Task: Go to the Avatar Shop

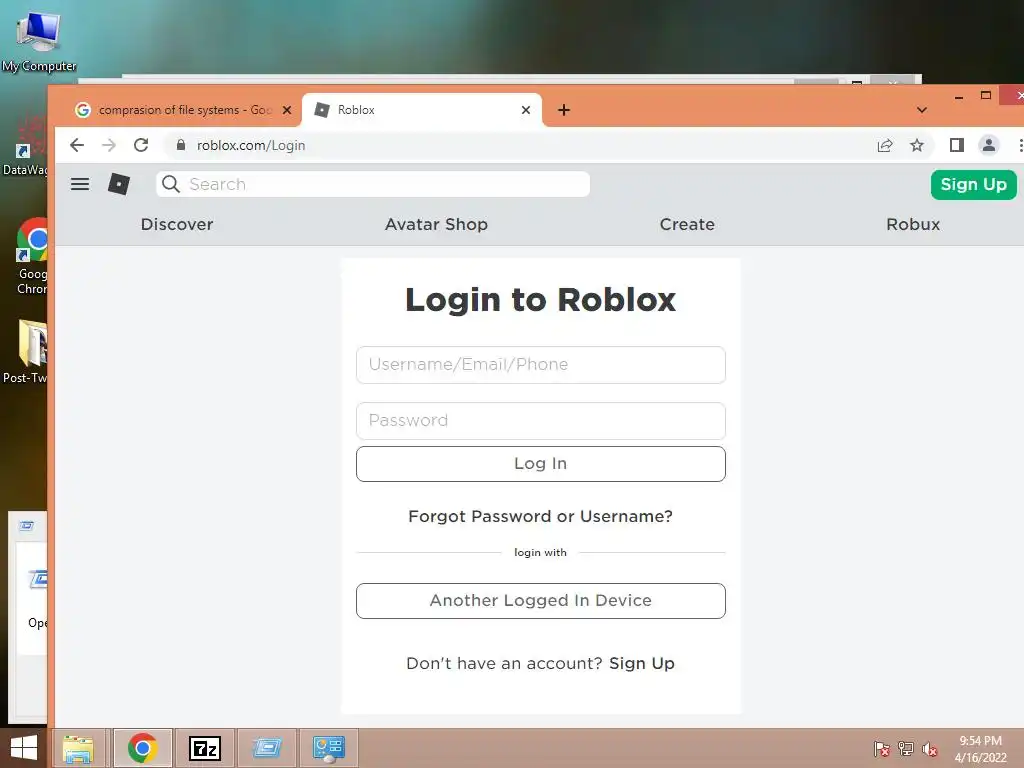Action: (436, 224)
